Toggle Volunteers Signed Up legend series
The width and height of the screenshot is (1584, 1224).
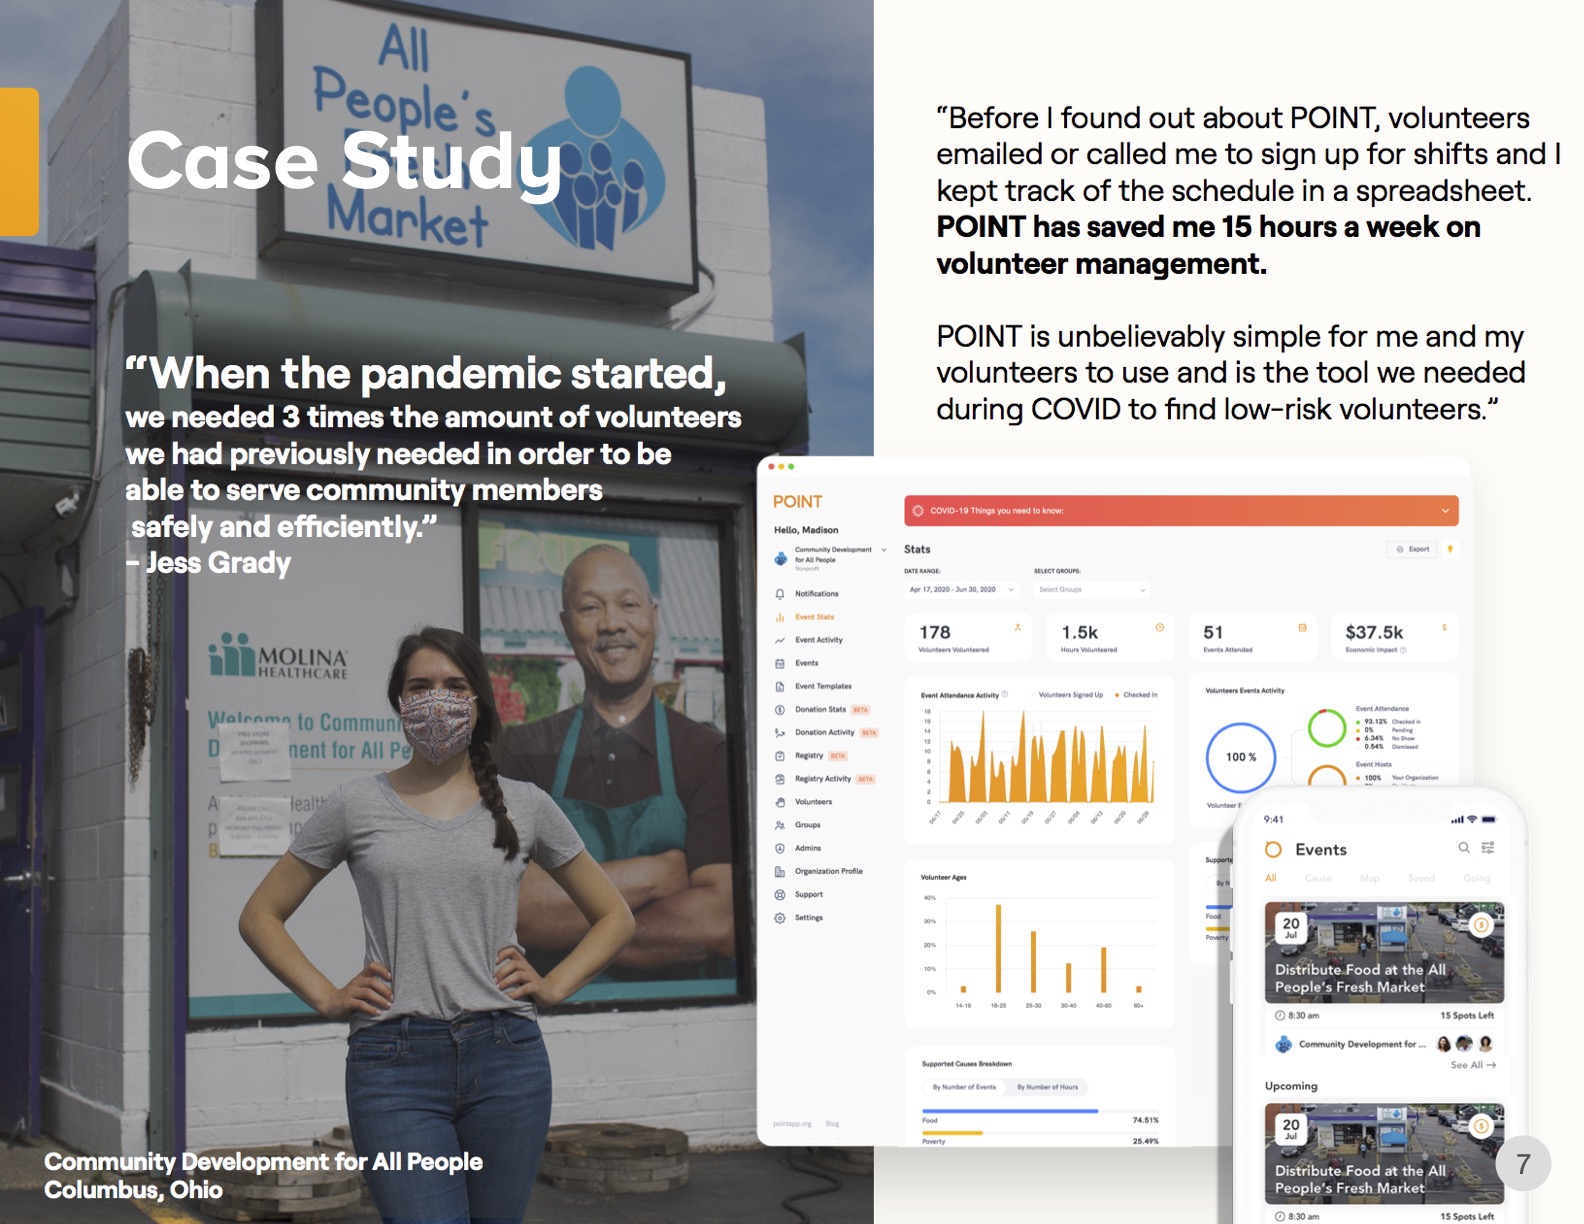tap(1068, 695)
